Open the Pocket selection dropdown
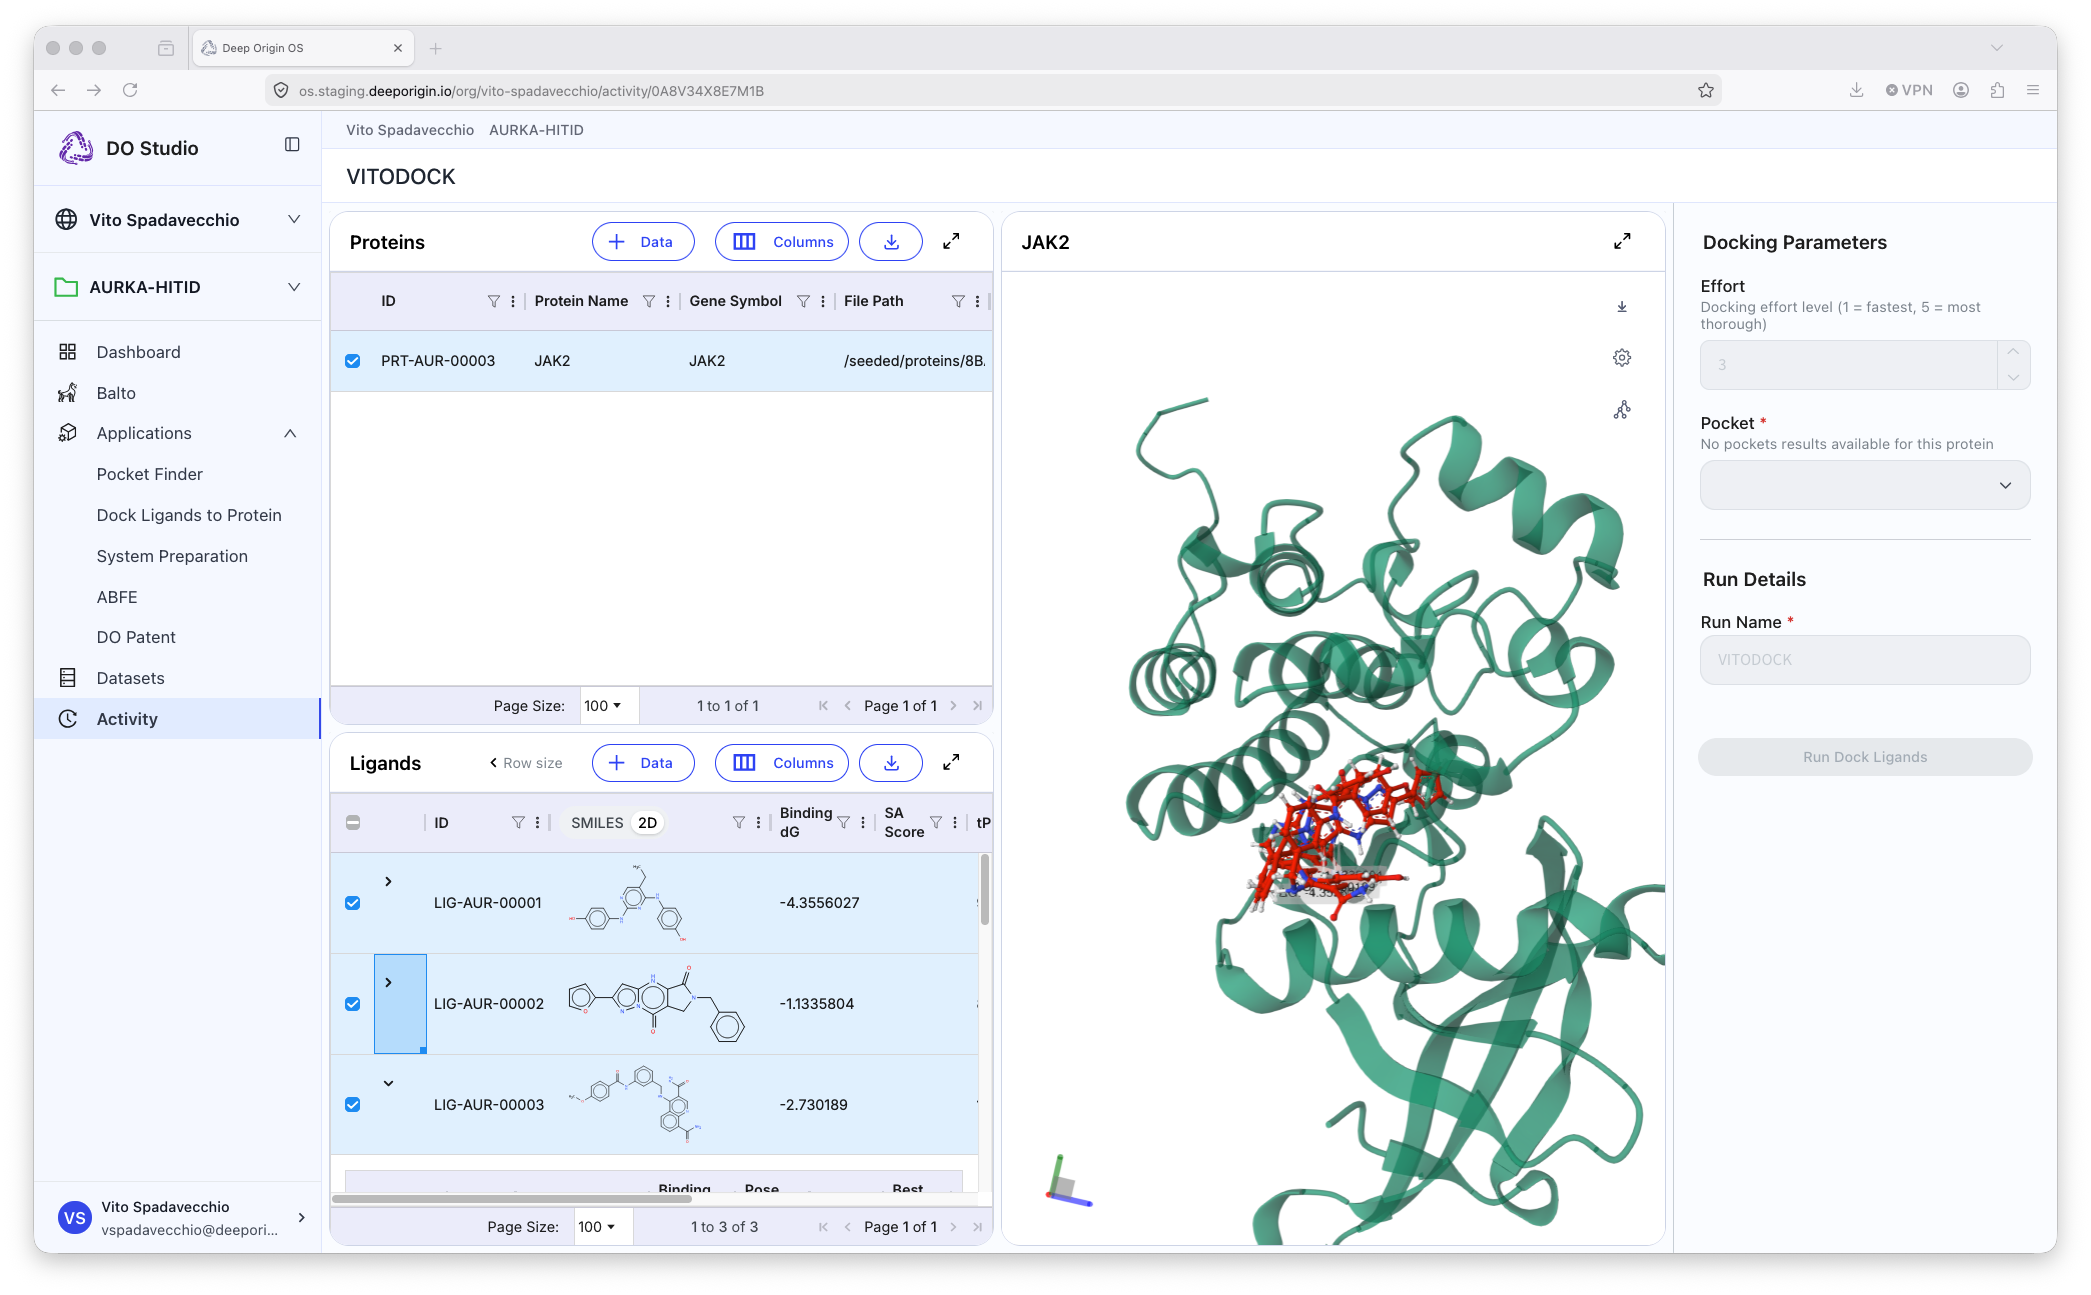This screenshot has height=1295, width=2091. coord(1864,485)
